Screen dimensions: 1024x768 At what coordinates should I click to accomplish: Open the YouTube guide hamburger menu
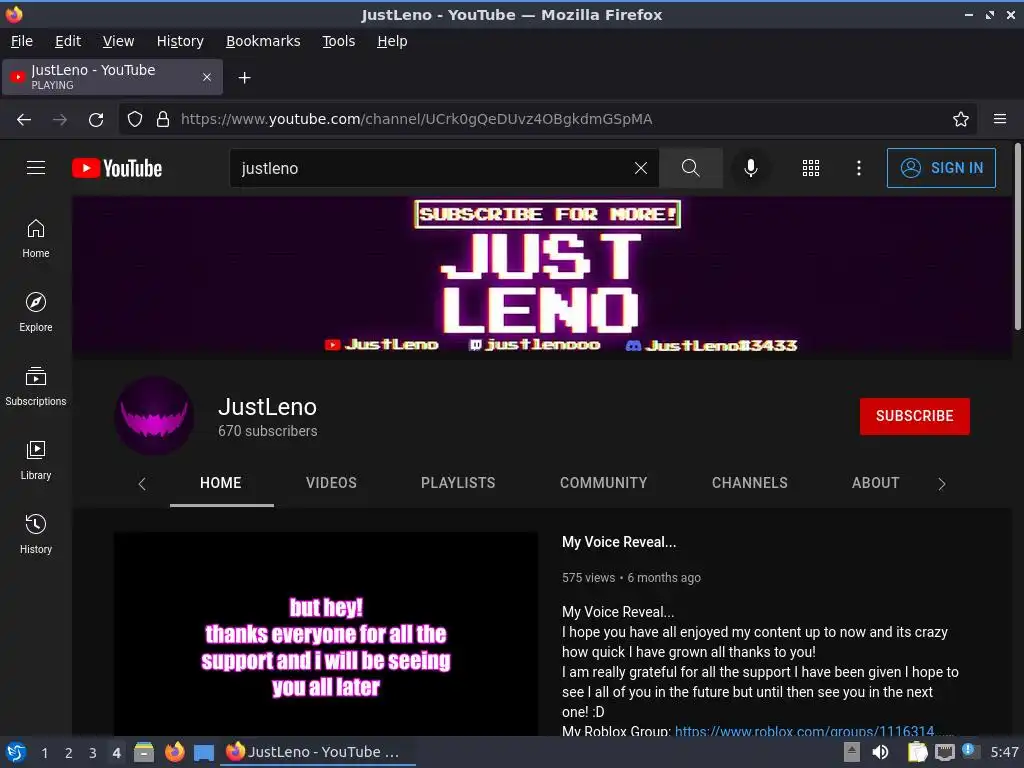click(x=36, y=168)
